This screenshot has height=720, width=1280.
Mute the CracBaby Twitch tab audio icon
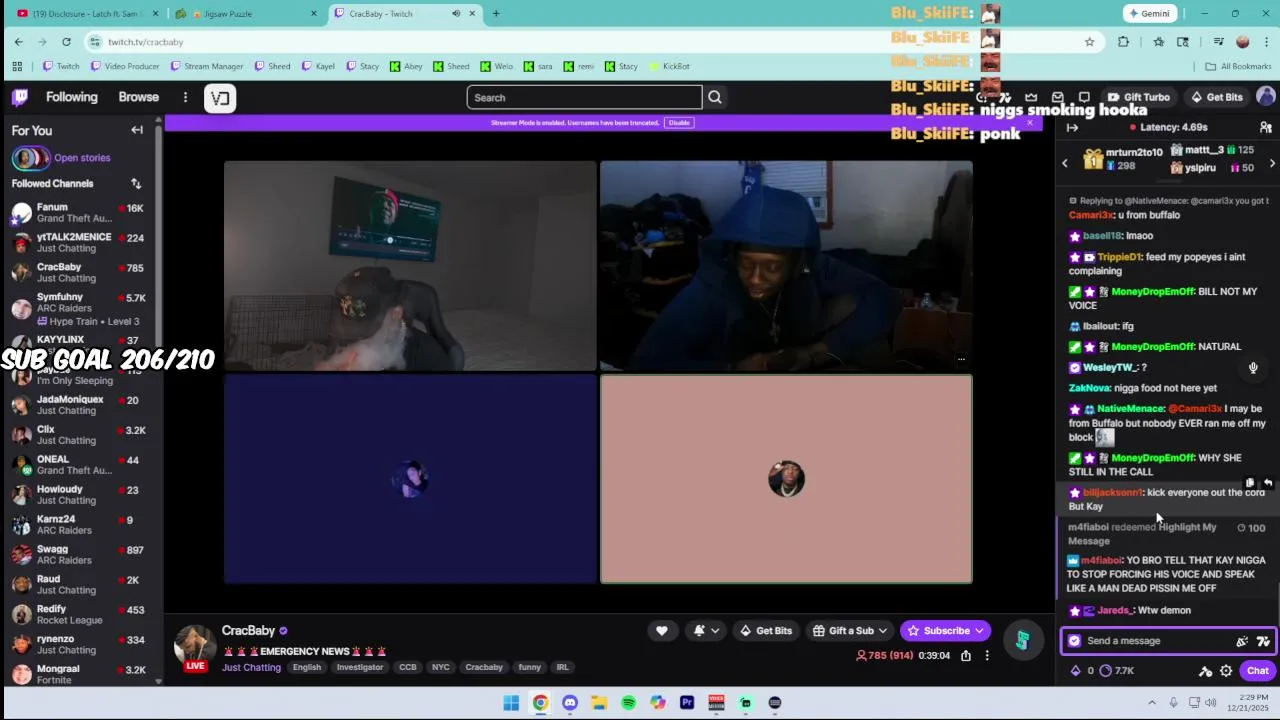tap(456, 14)
